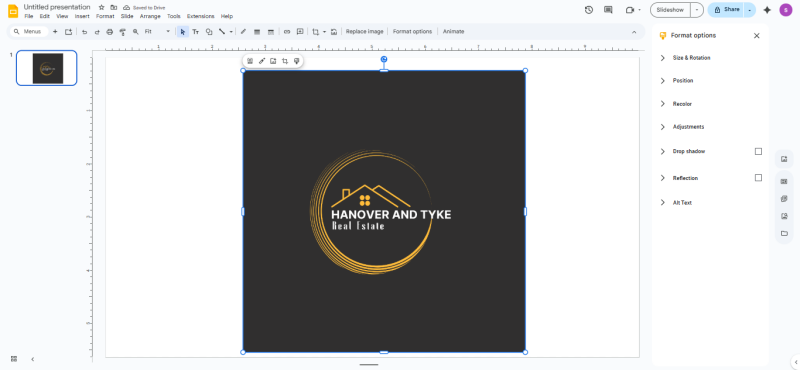Image resolution: width=800 pixels, height=370 pixels.
Task: Click the Saved to Drive cloud status
Action: (x=144, y=8)
